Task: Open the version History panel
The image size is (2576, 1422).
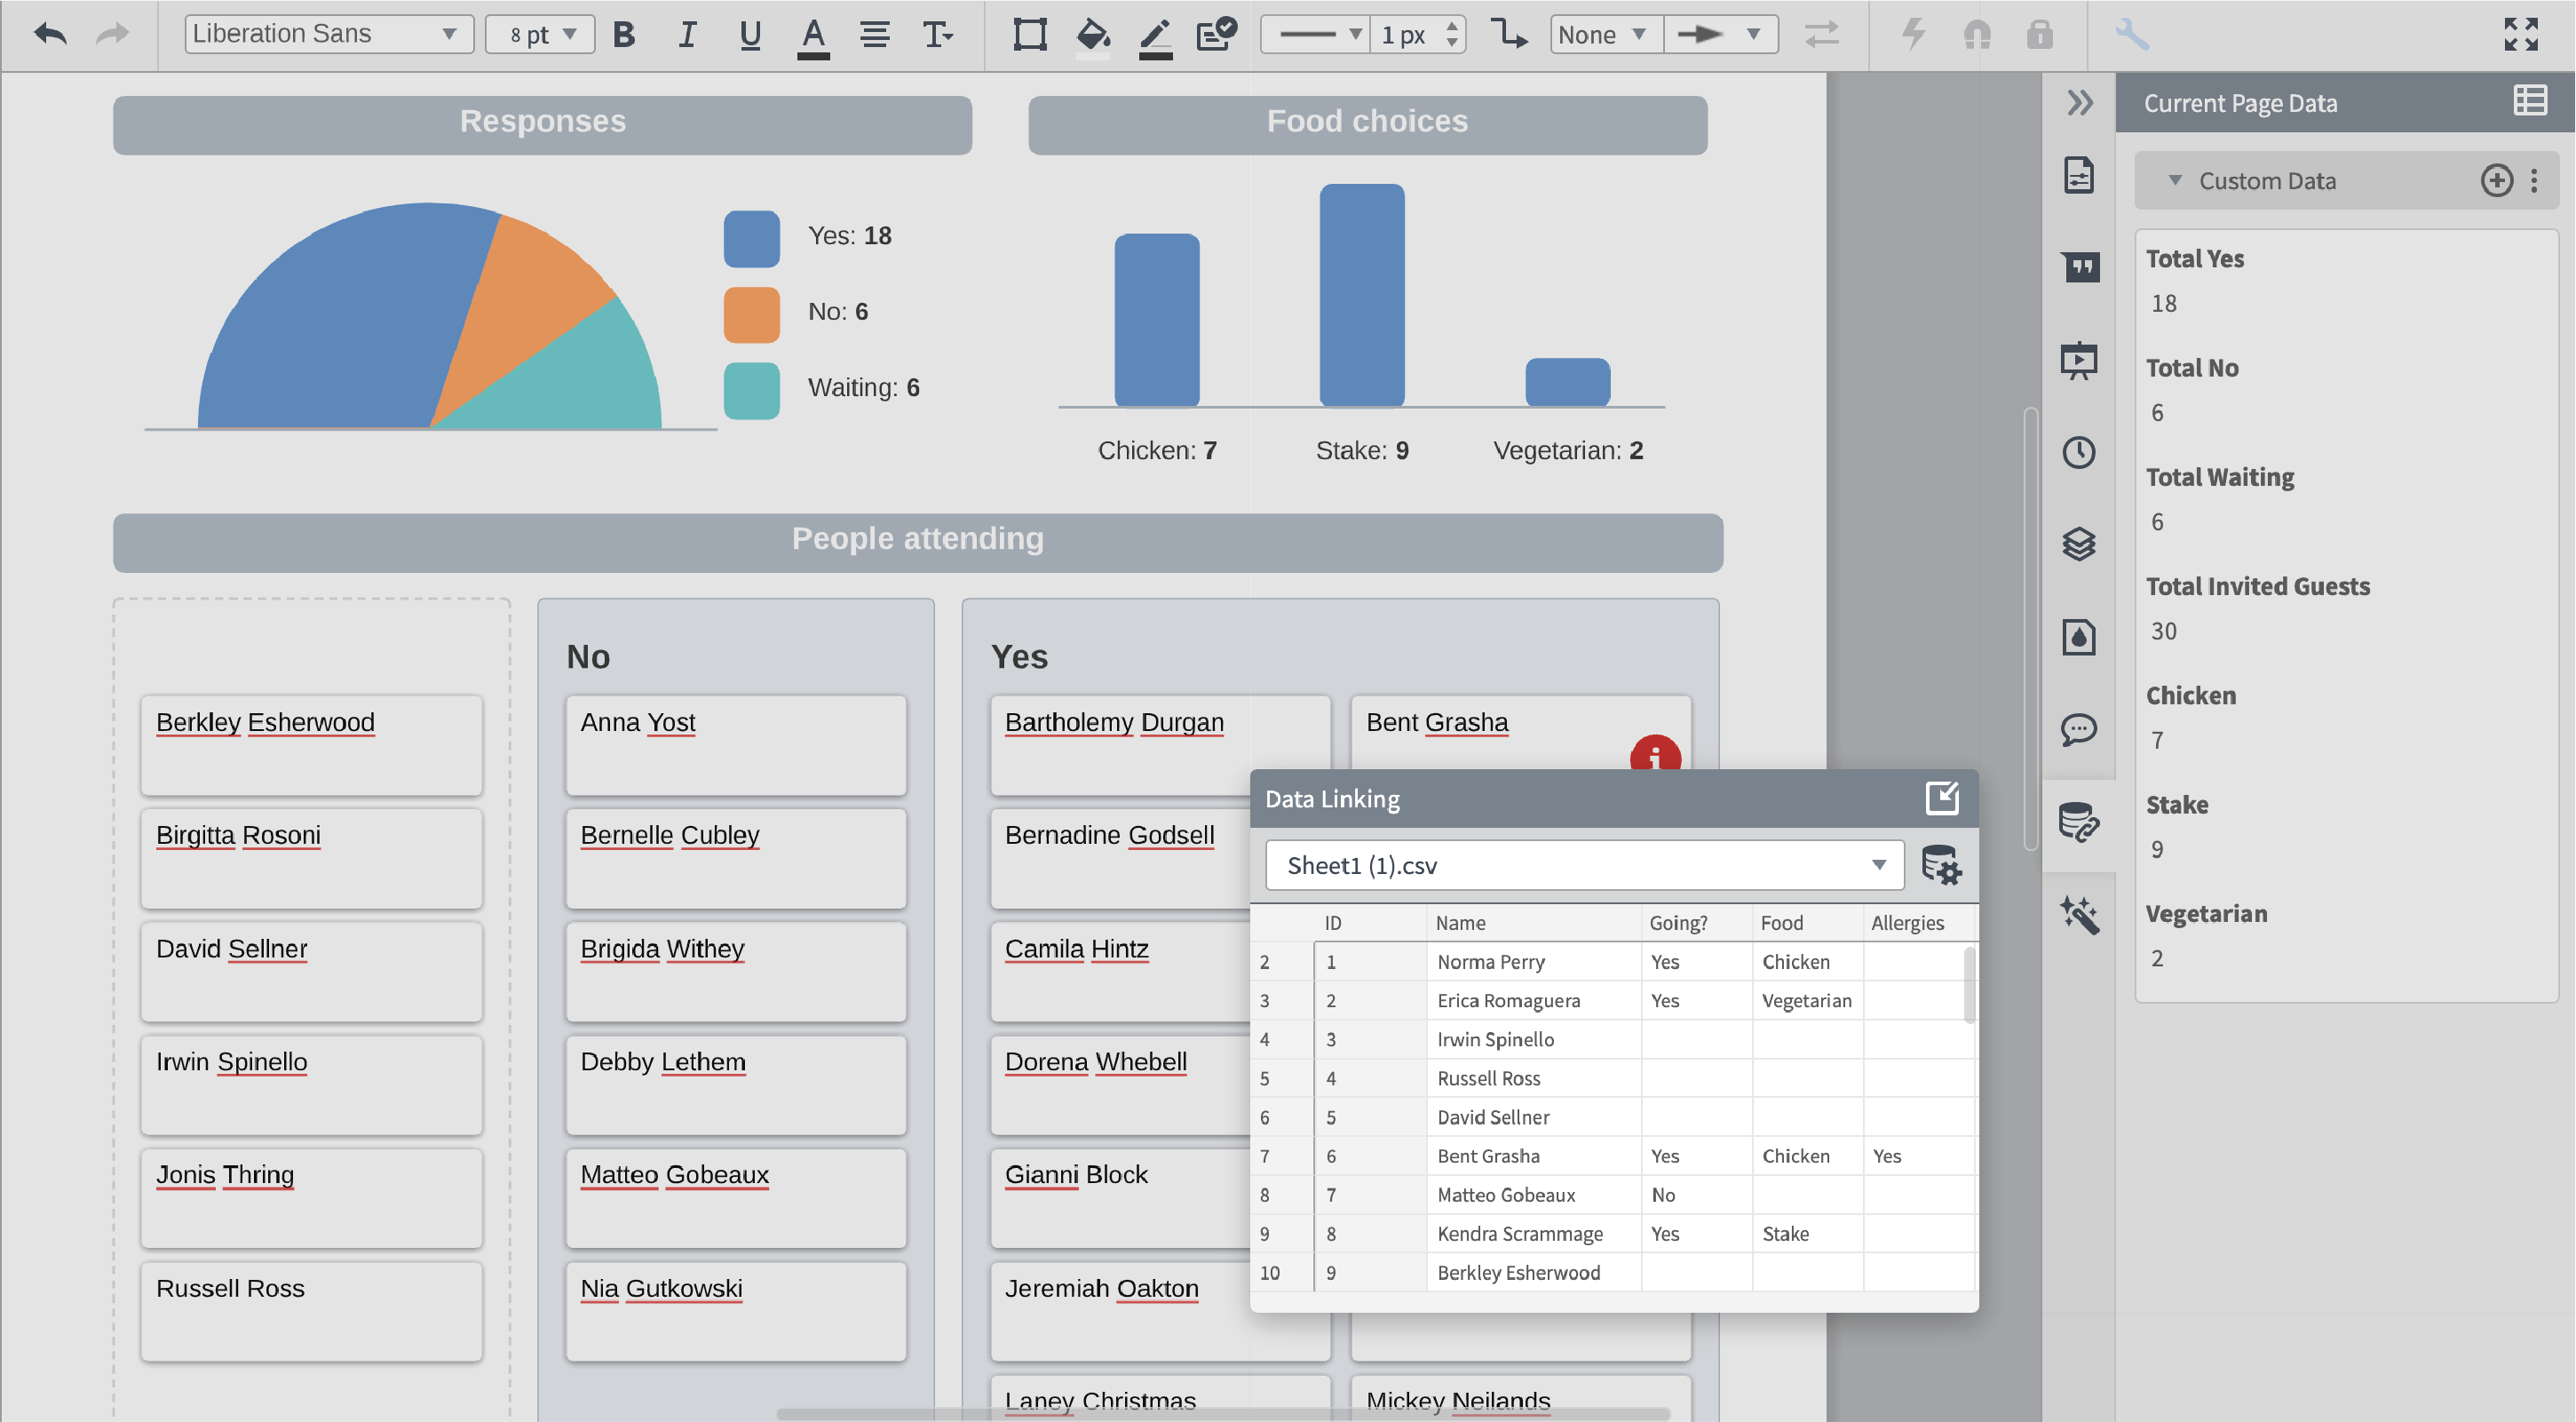Action: [2080, 452]
